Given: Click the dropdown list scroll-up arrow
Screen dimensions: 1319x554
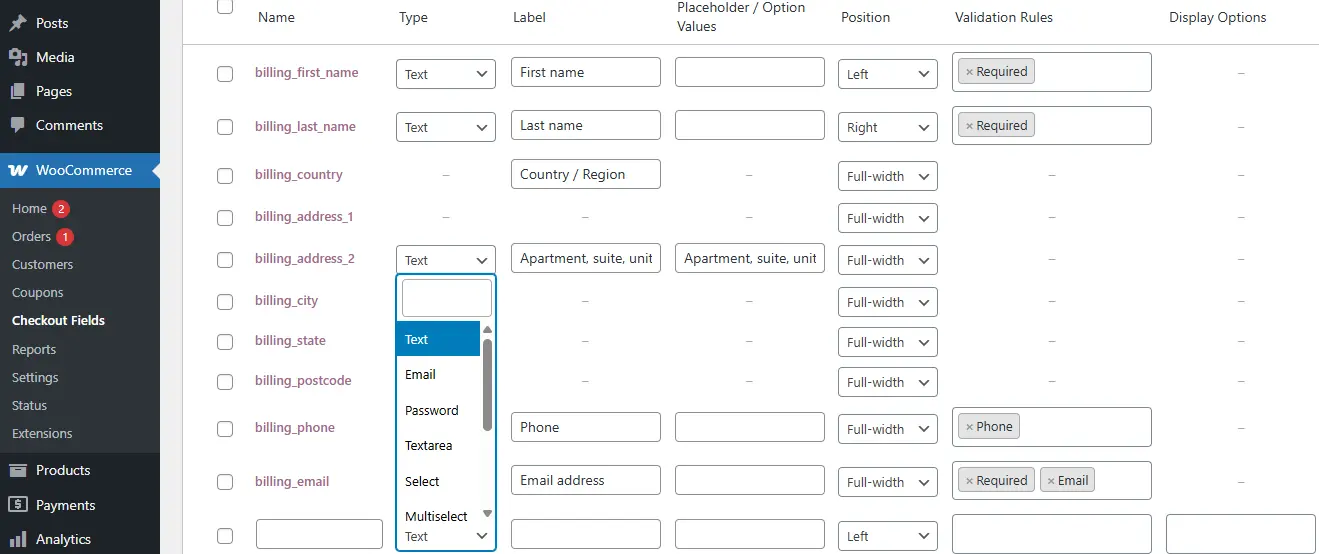Looking at the screenshot, I should point(488,329).
